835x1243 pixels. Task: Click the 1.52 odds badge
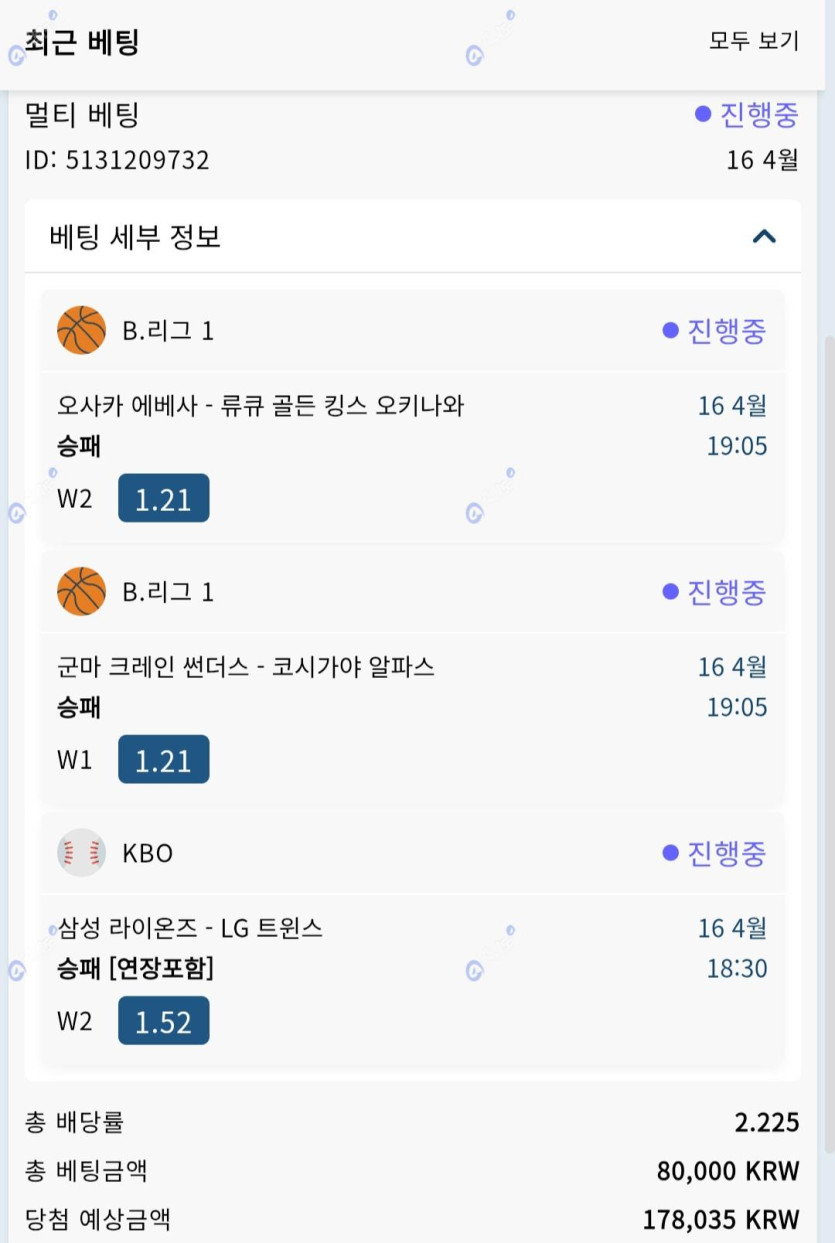164,1020
